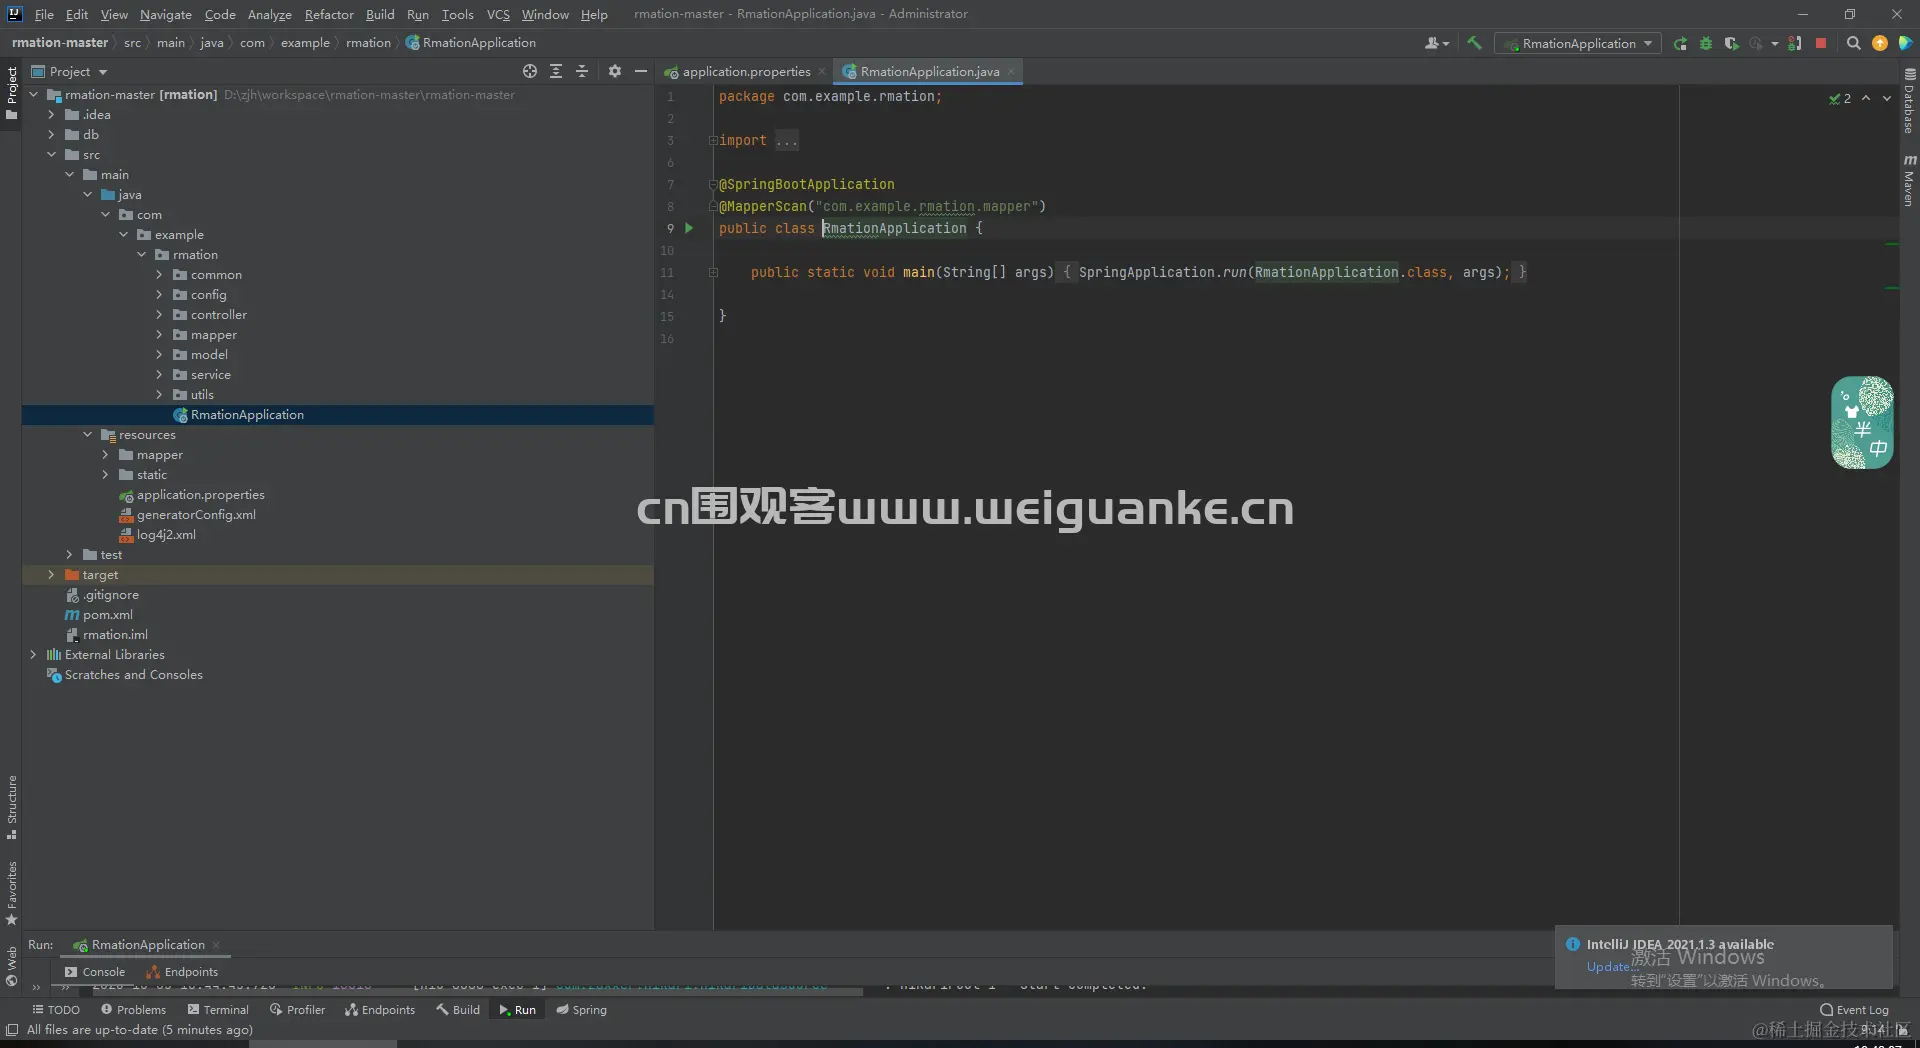Open the Refactor menu
1920x1048 pixels.
(x=329, y=14)
